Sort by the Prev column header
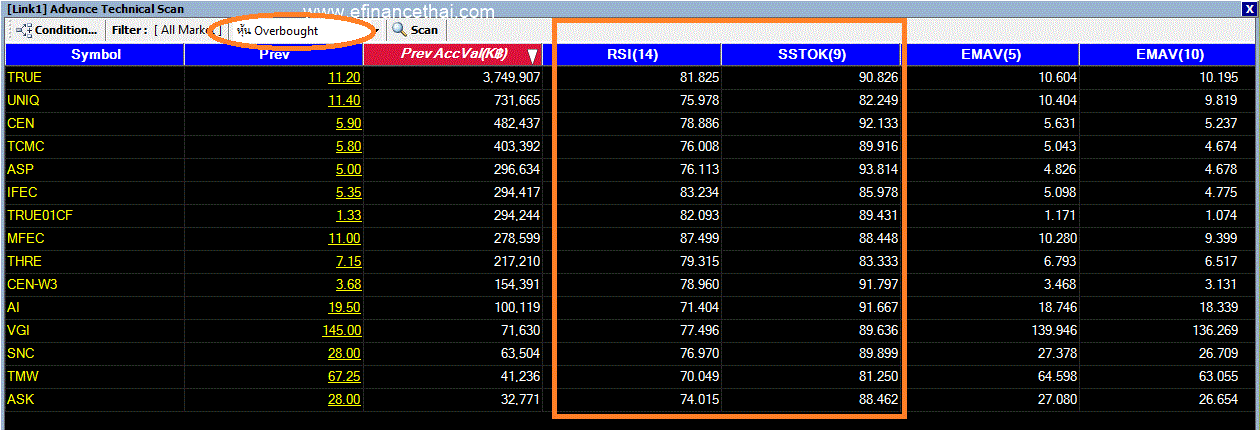The image size is (1260, 430). coord(274,54)
